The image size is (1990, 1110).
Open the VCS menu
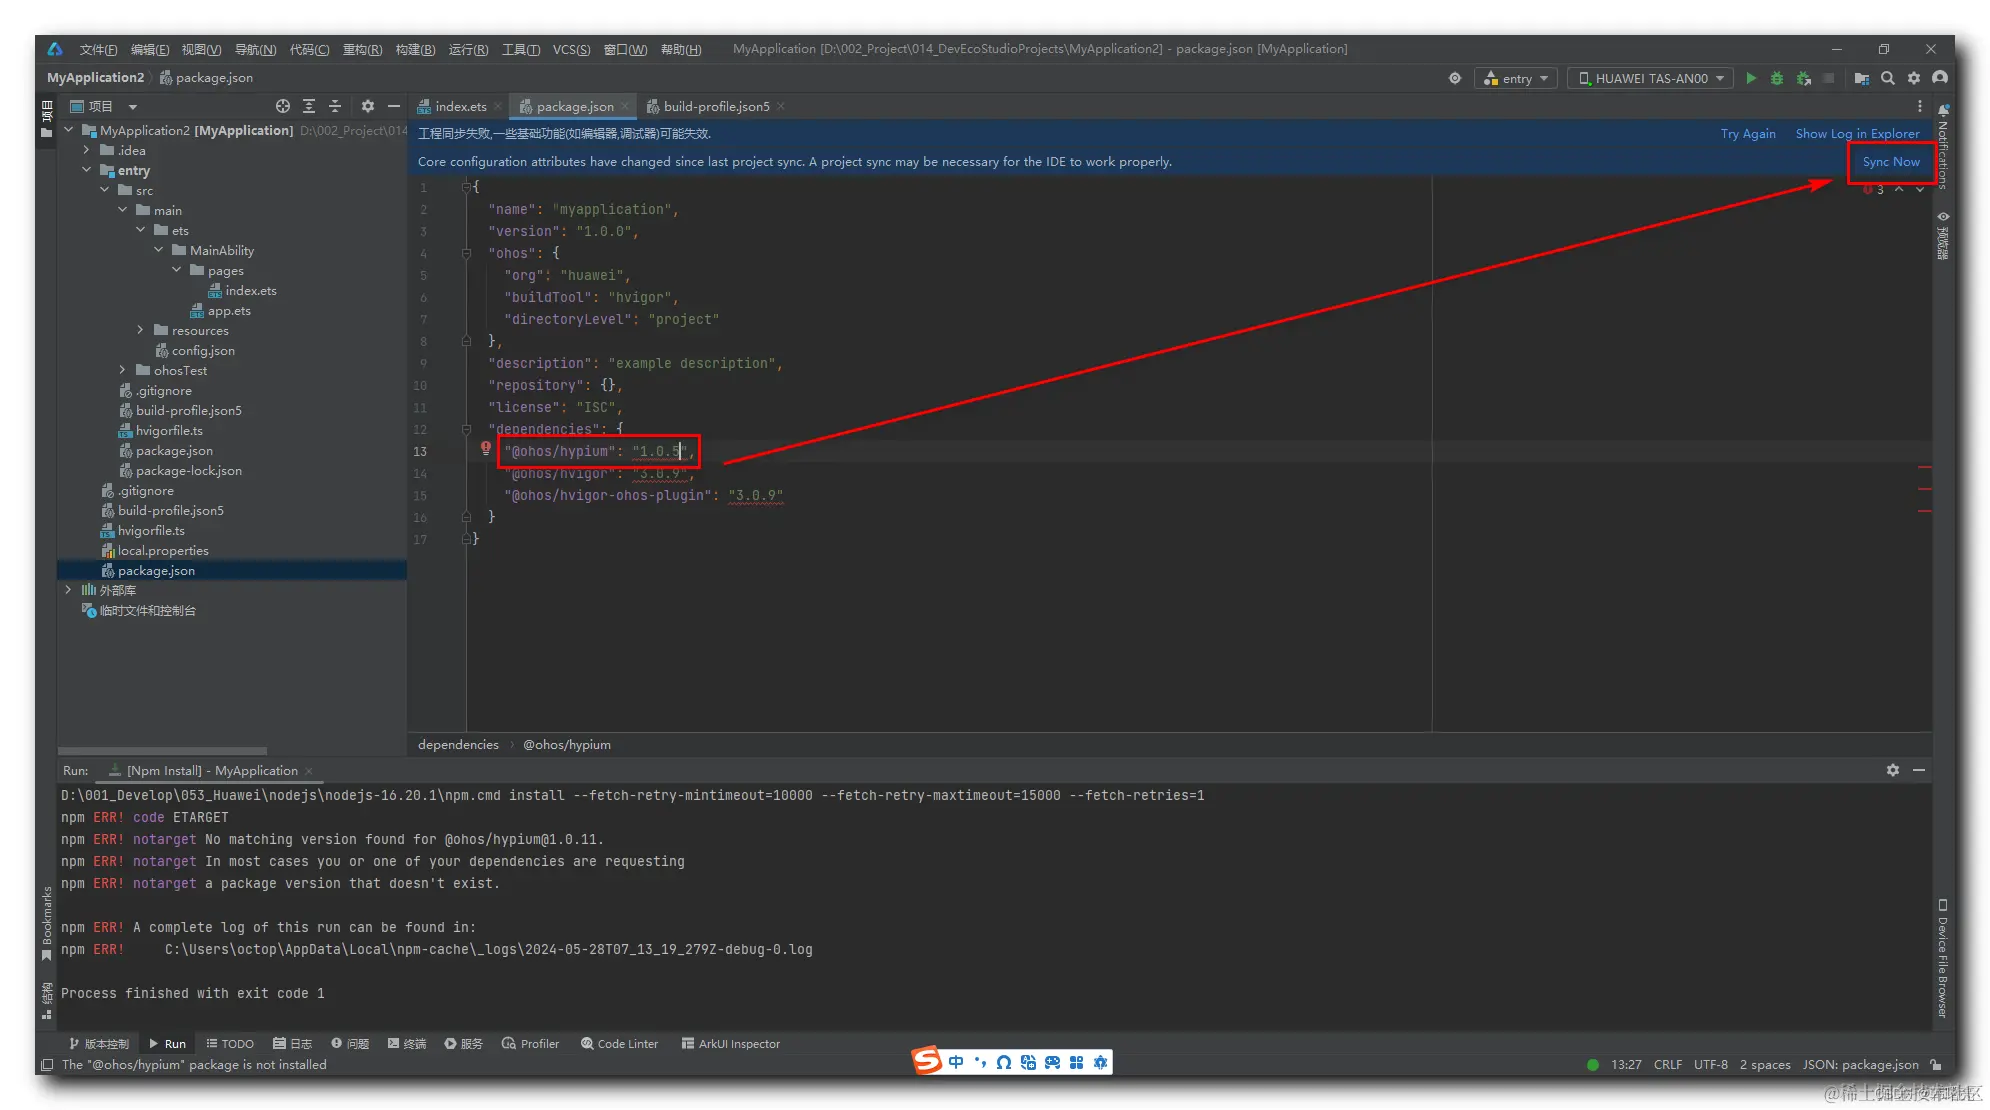(x=571, y=49)
